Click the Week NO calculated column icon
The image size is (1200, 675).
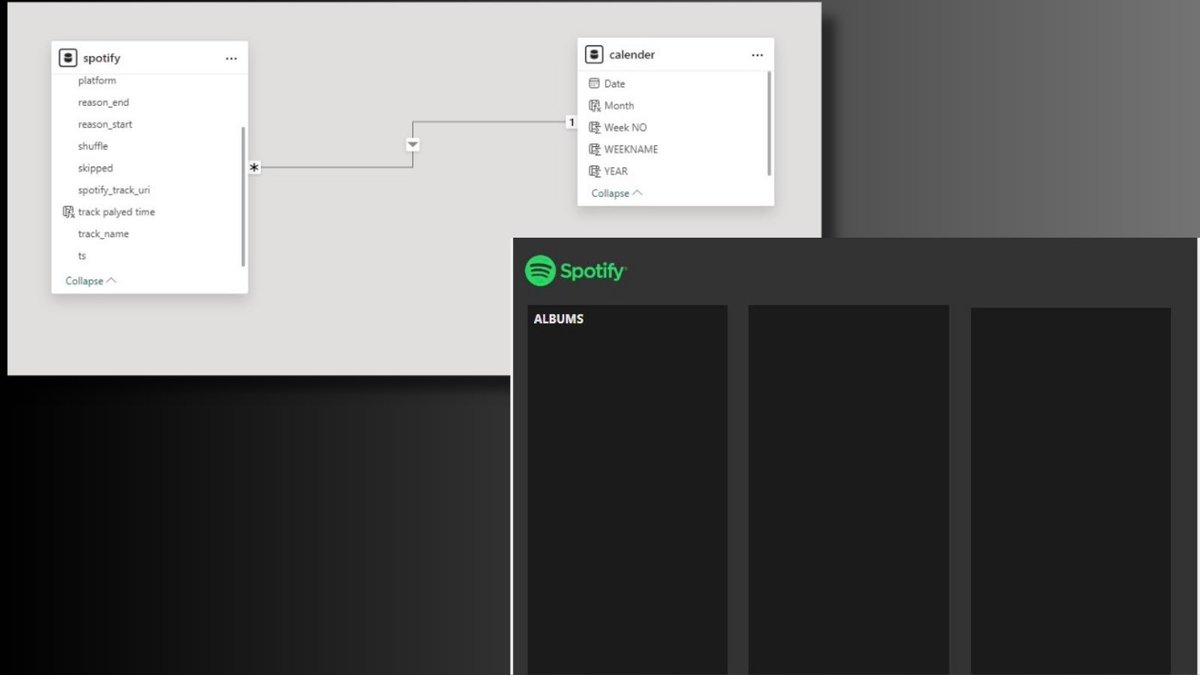(594, 127)
